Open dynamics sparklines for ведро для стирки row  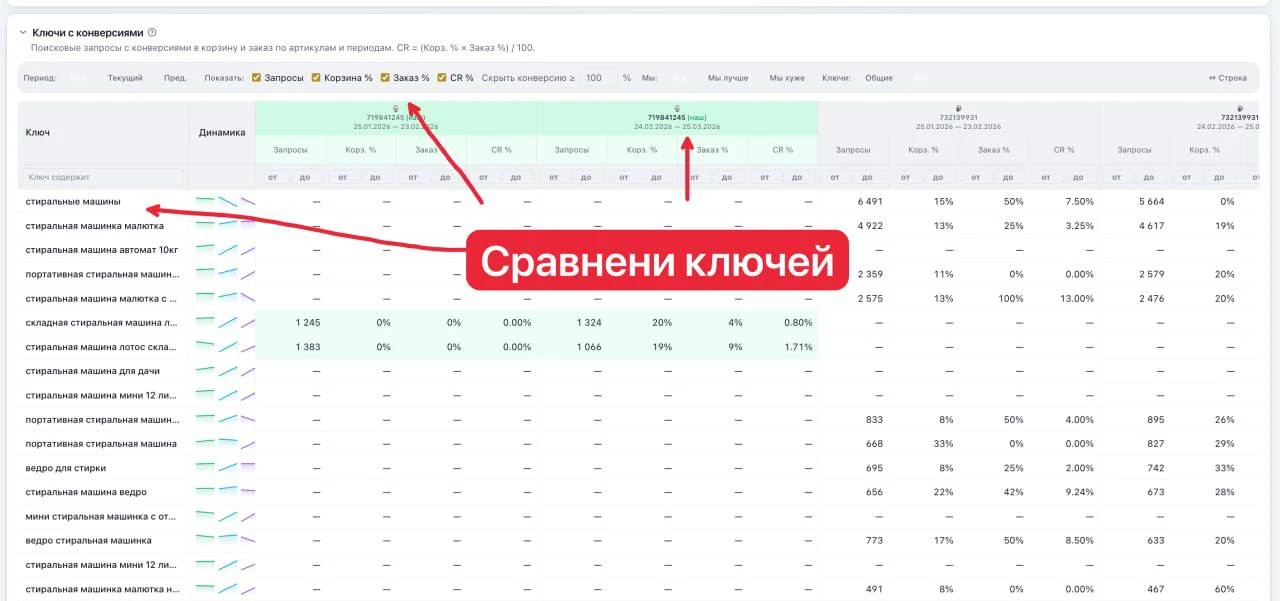(226, 467)
